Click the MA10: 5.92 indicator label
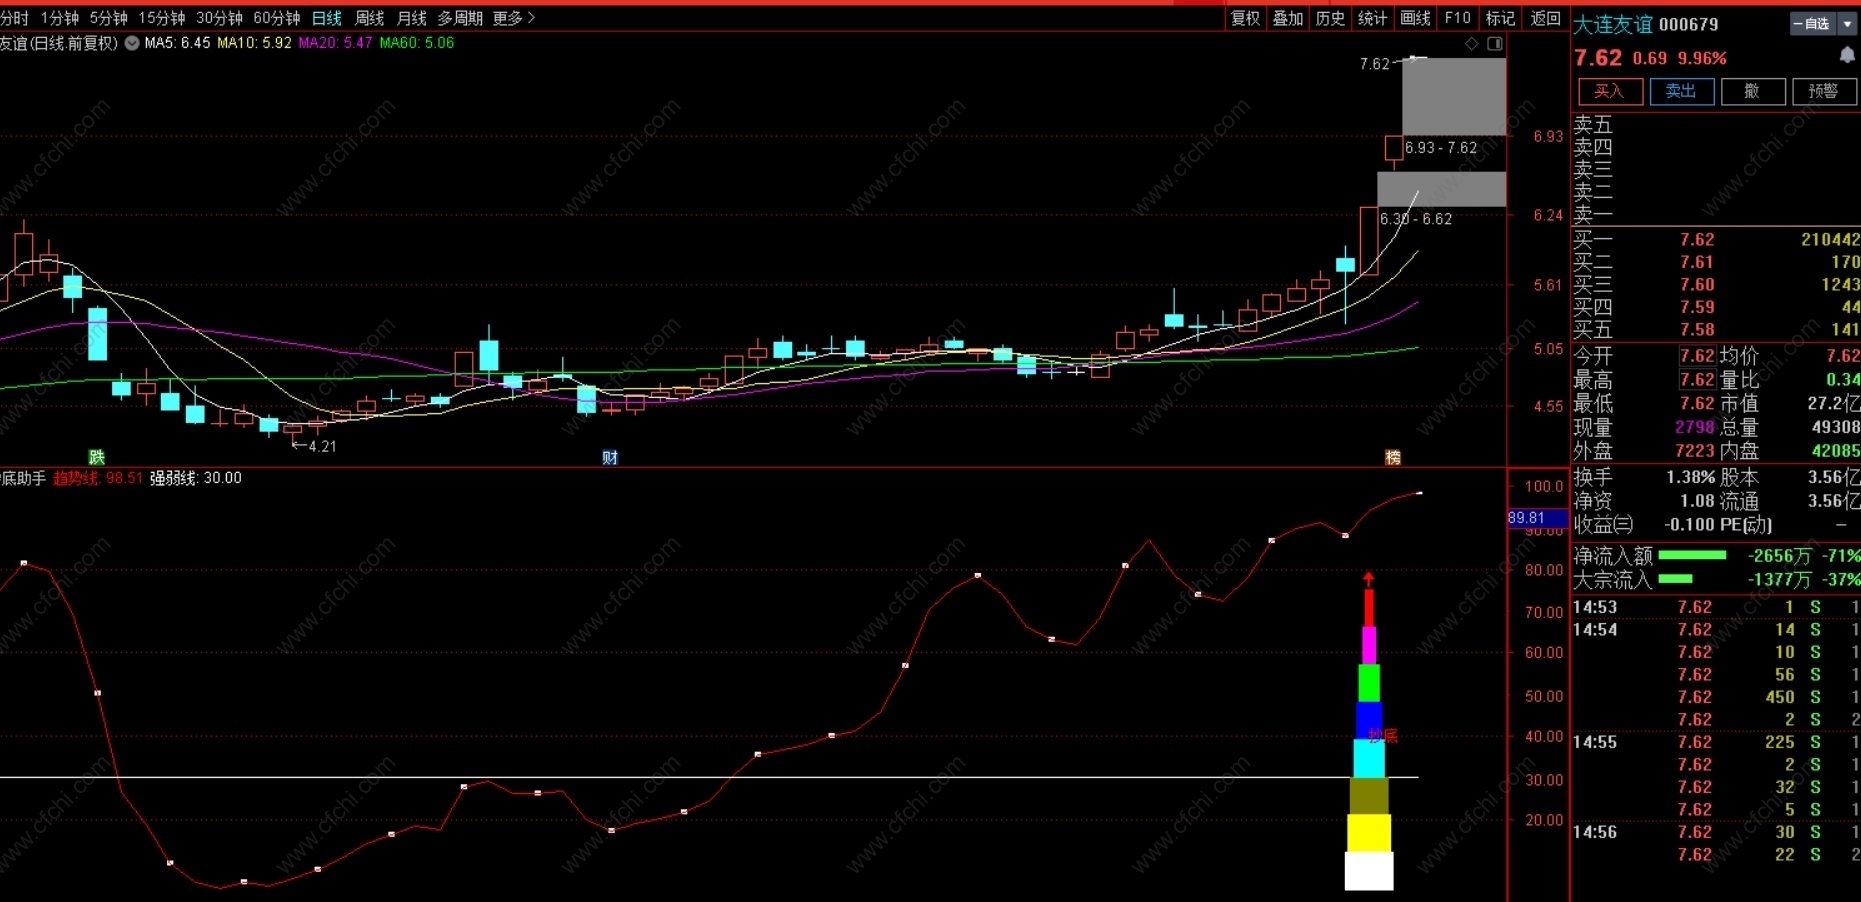1861x902 pixels. click(255, 43)
